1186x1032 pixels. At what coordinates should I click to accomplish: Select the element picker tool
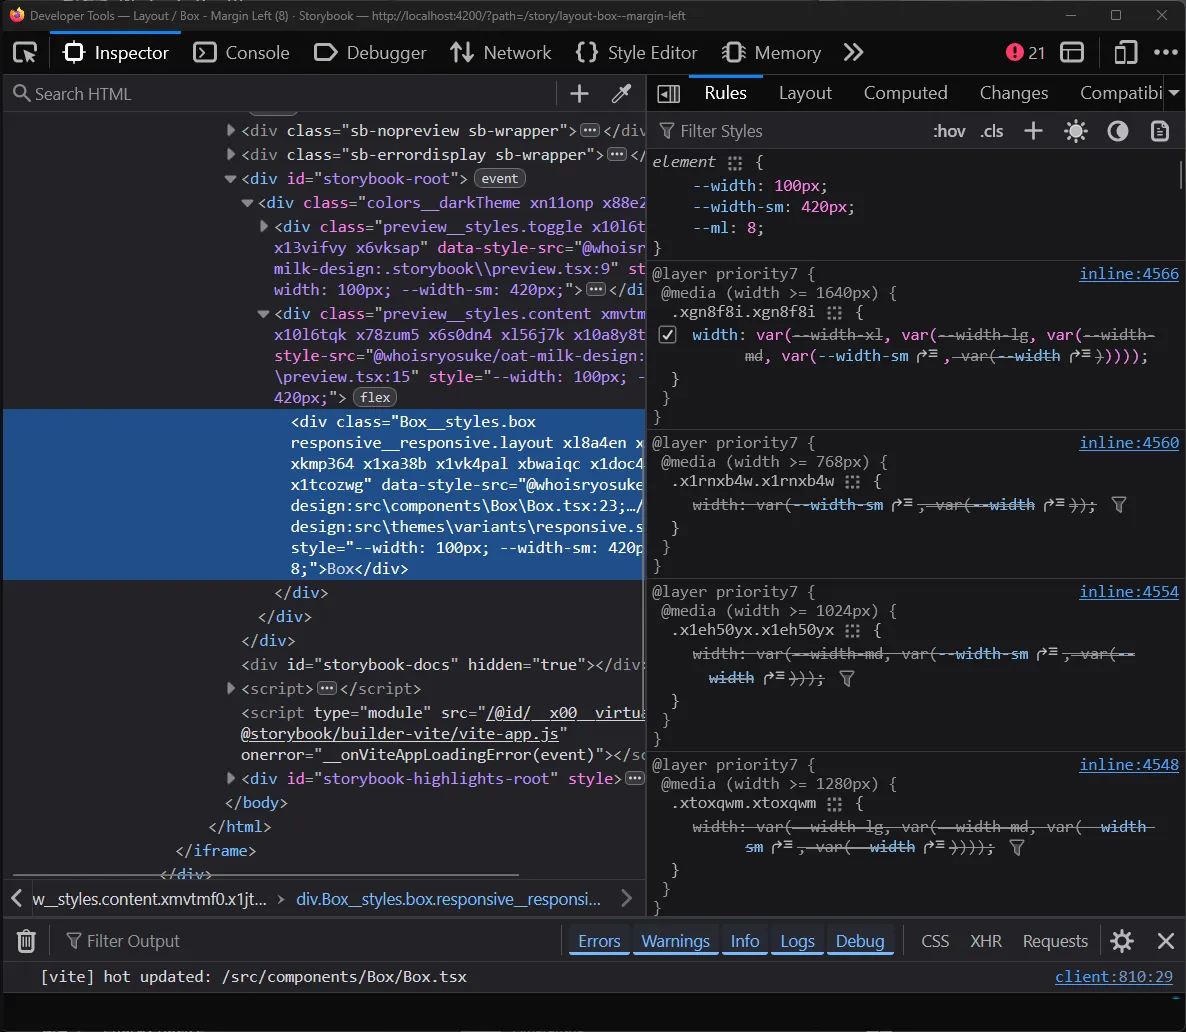click(25, 52)
